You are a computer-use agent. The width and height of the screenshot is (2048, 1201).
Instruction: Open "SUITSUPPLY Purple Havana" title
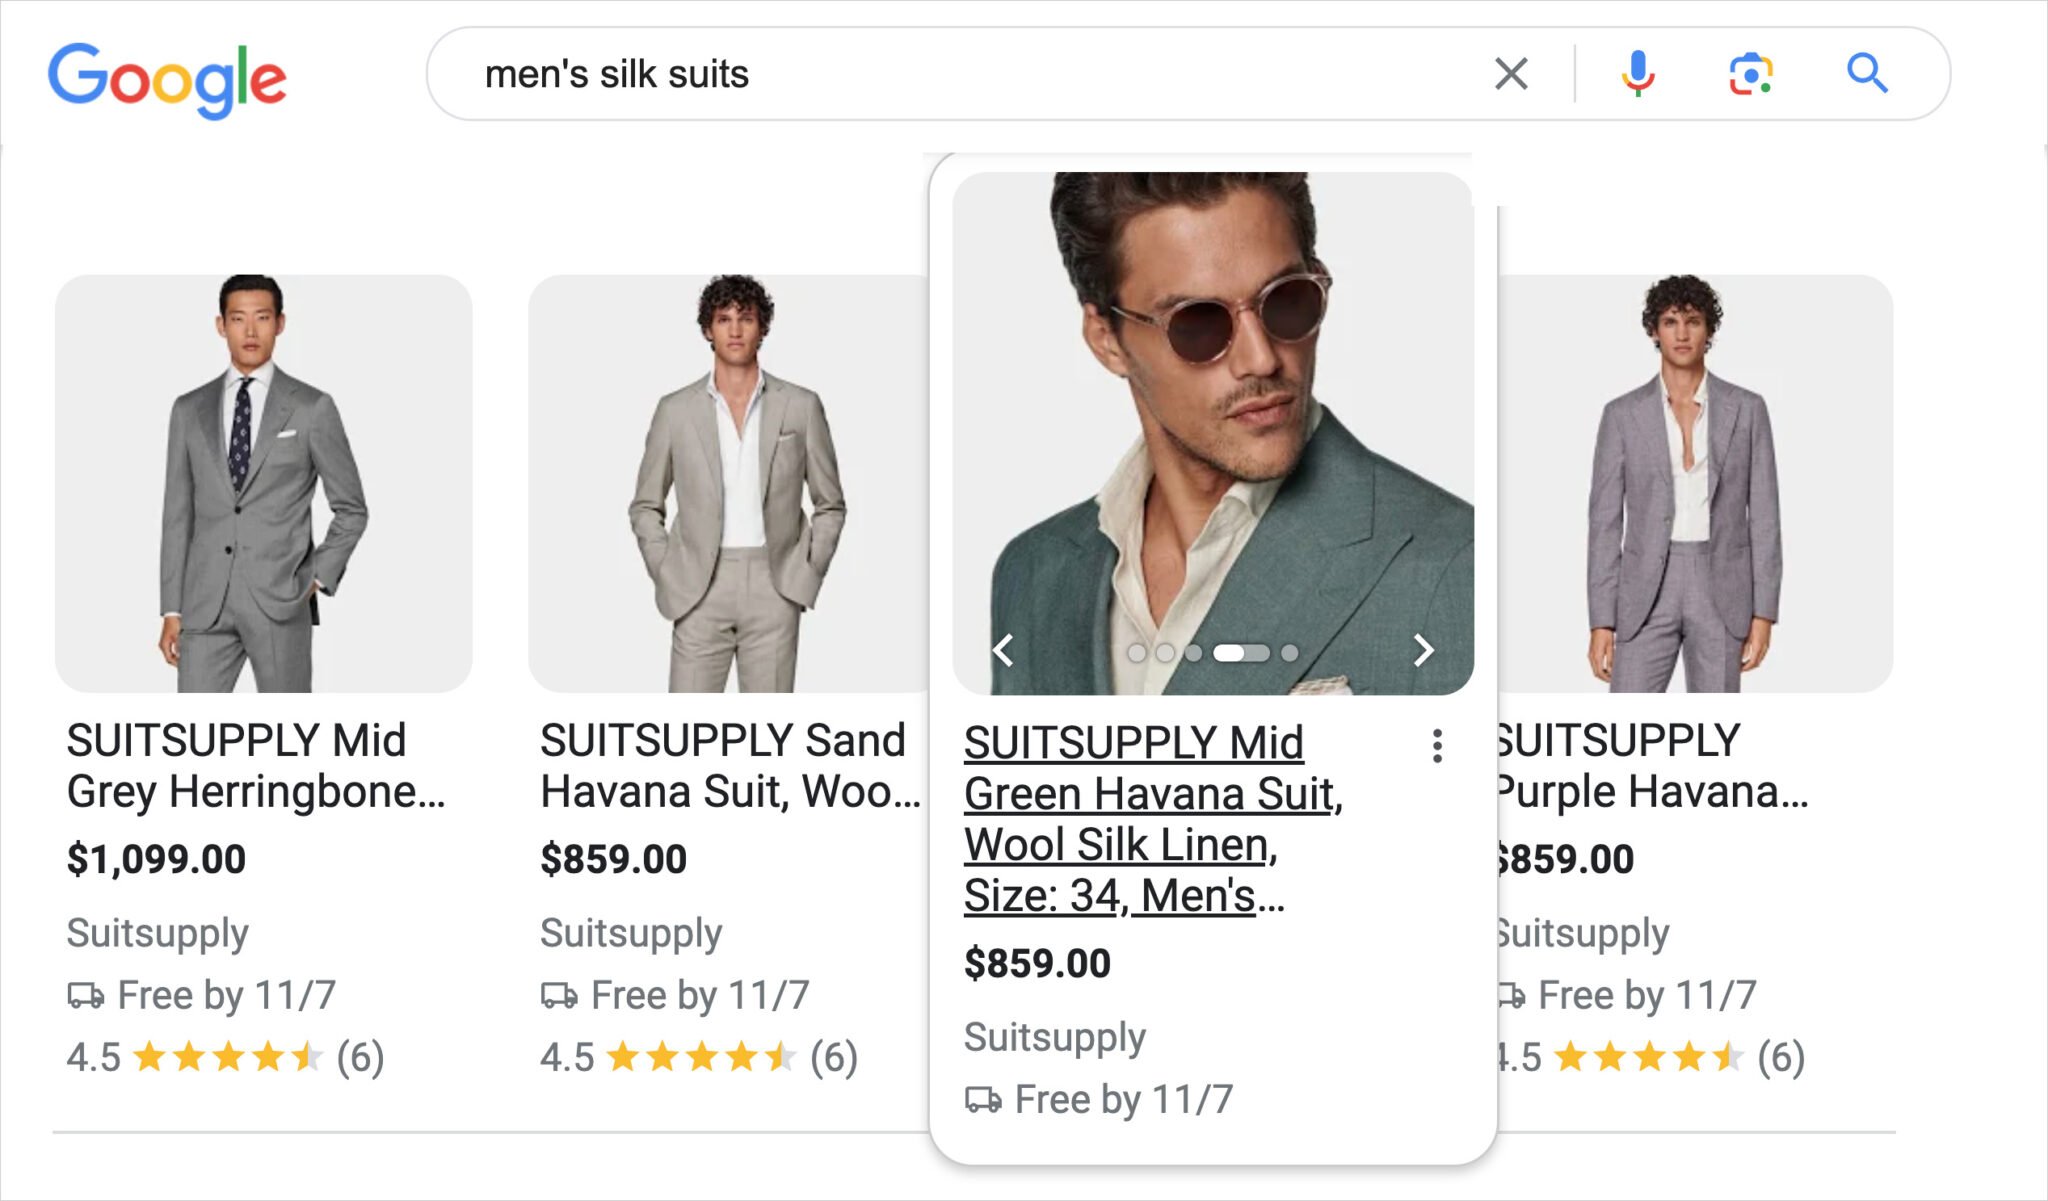coord(1653,766)
